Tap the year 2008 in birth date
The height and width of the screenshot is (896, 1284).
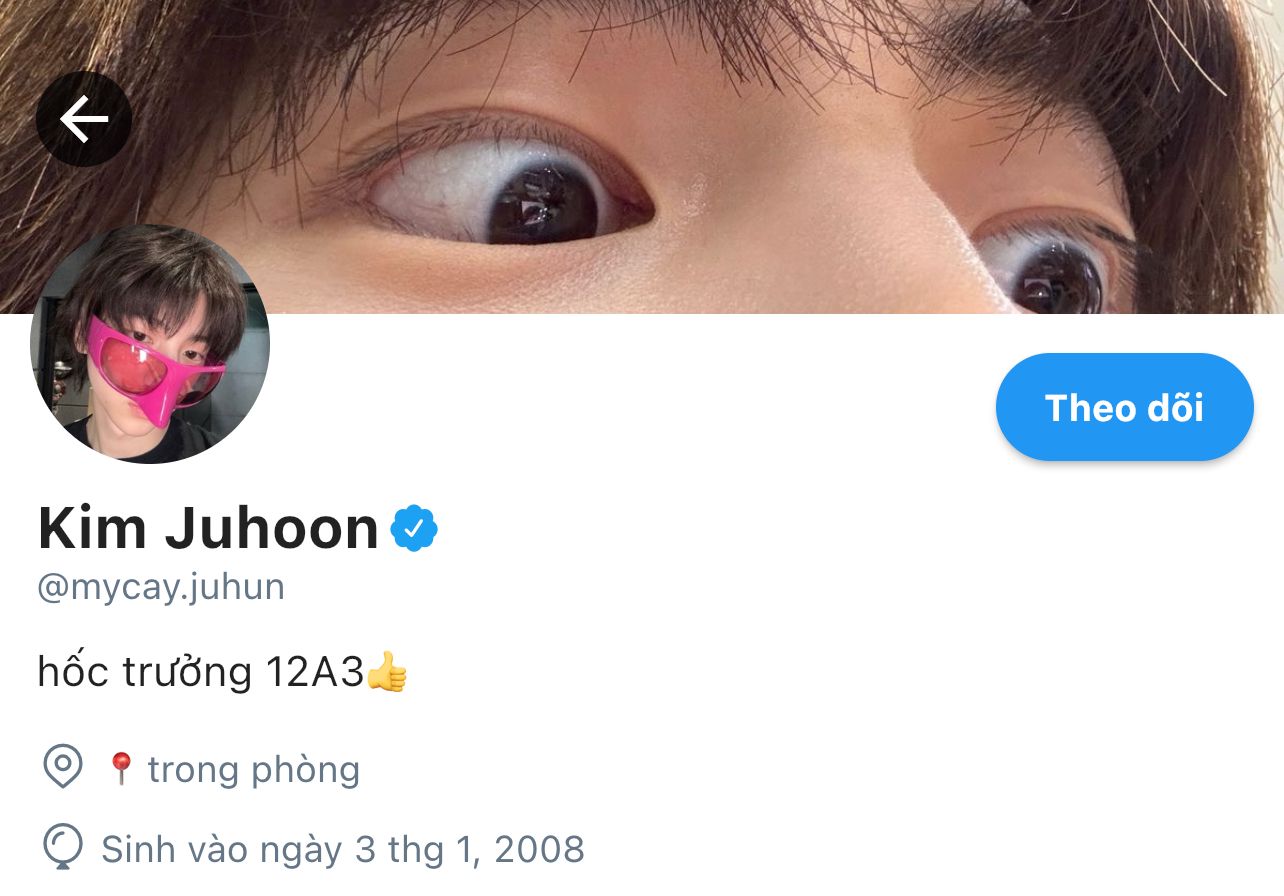pyautogui.click(x=540, y=849)
